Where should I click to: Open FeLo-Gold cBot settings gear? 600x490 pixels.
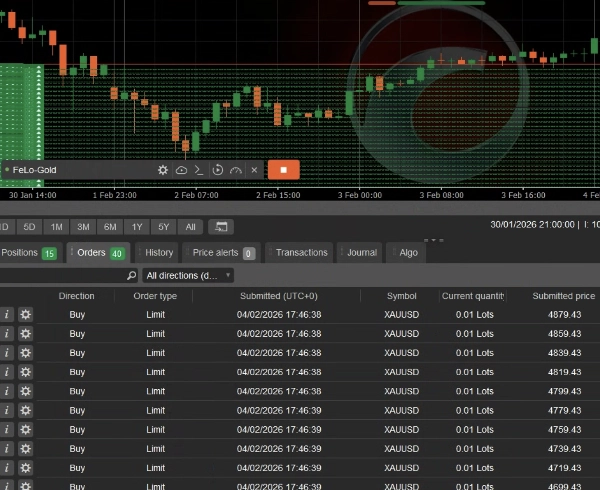pyautogui.click(x=163, y=170)
